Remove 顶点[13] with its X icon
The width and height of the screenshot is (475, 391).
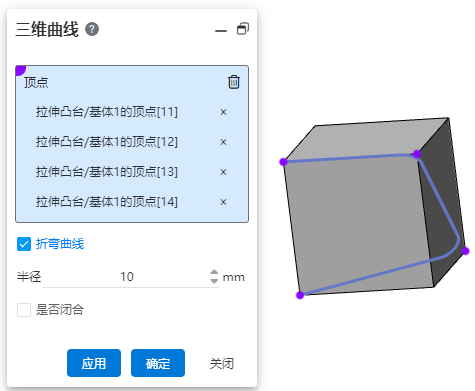pos(223,172)
